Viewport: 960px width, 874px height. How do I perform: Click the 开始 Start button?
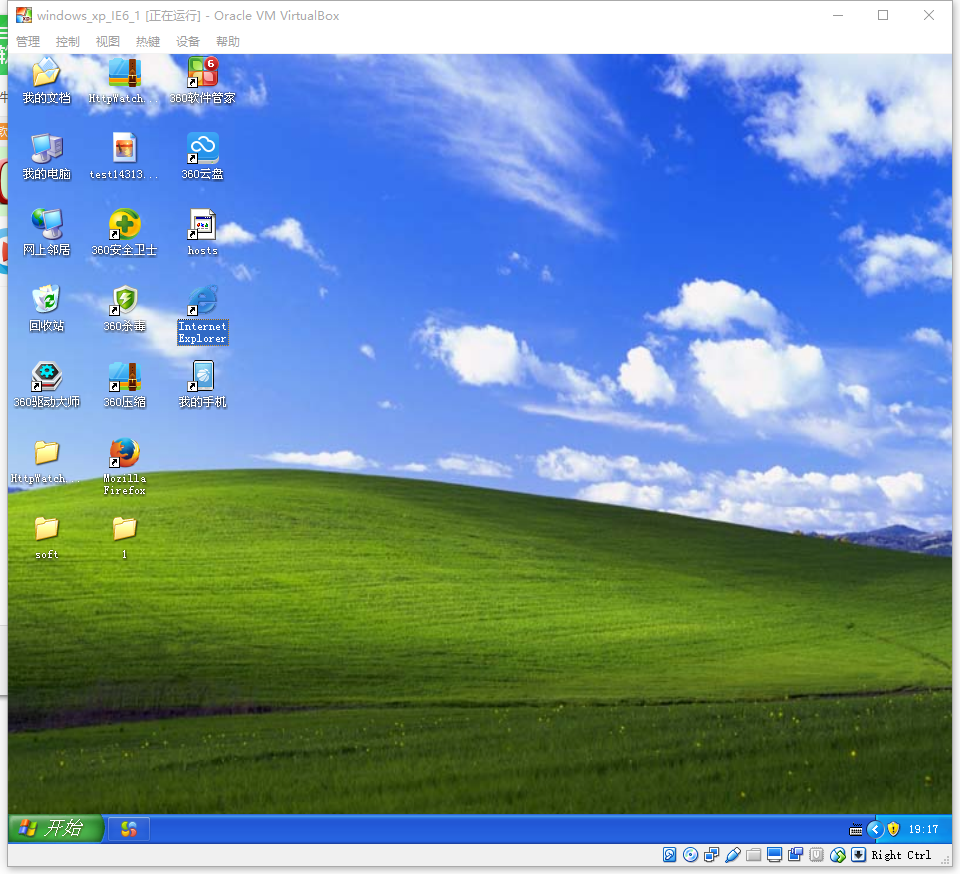56,828
